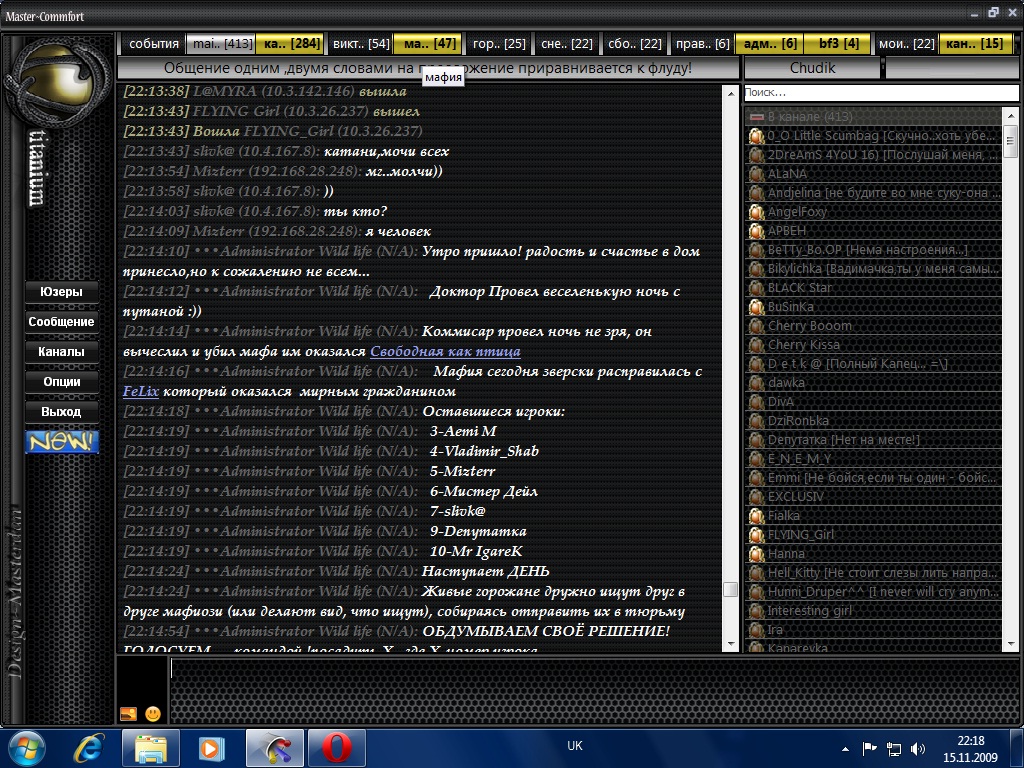The image size is (1024, 768).
Task: Open Windows Media Player from taskbar
Action: pyautogui.click(x=211, y=747)
